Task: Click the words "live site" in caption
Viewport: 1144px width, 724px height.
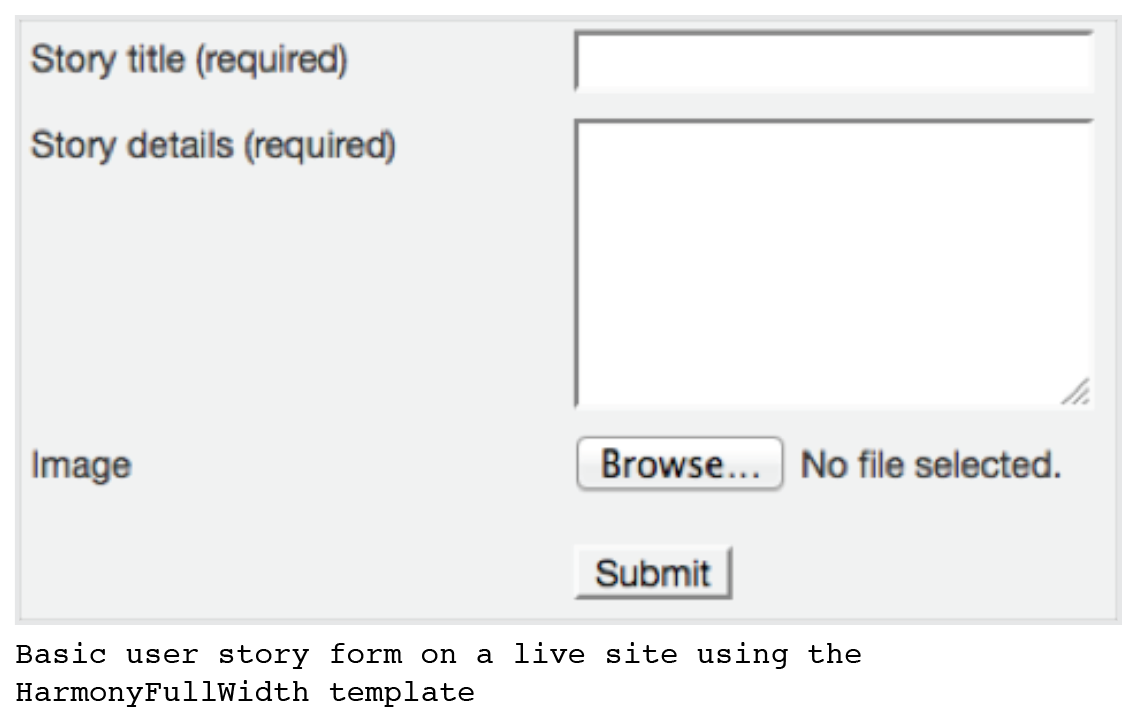Action: (x=595, y=655)
